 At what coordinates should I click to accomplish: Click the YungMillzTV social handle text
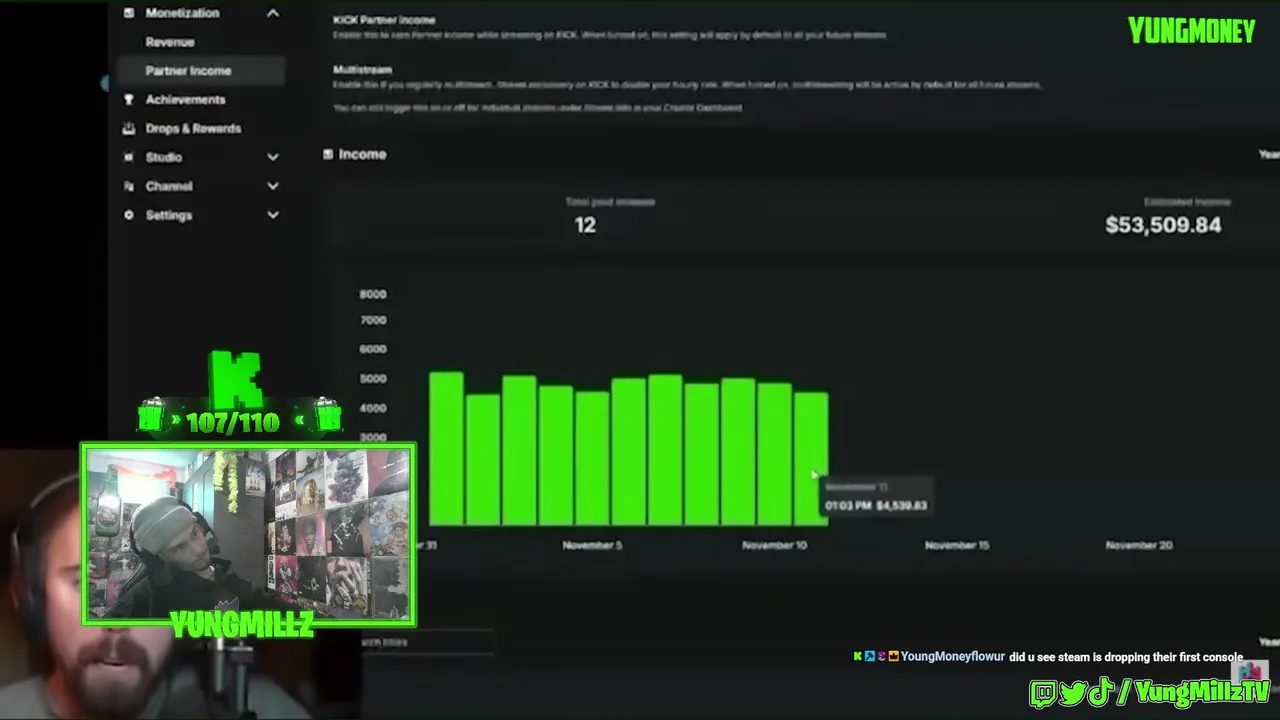(1203, 692)
